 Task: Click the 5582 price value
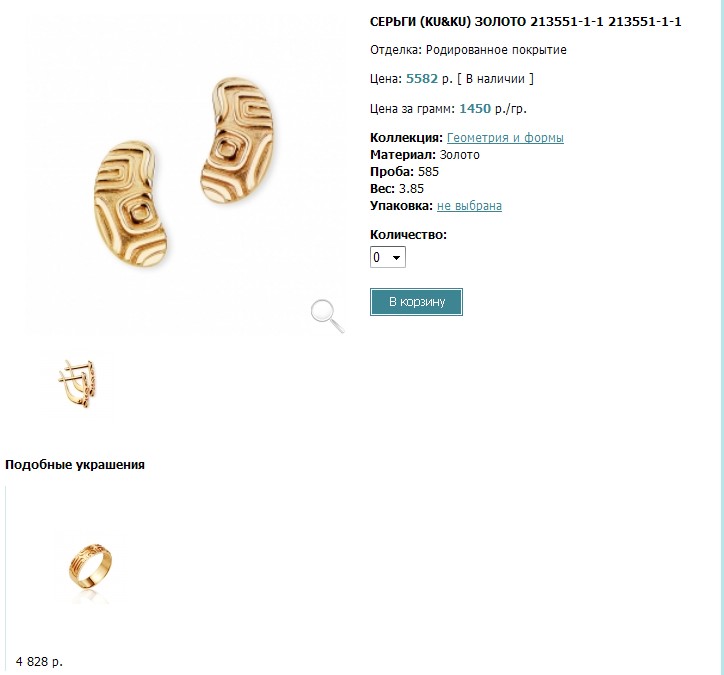click(421, 78)
